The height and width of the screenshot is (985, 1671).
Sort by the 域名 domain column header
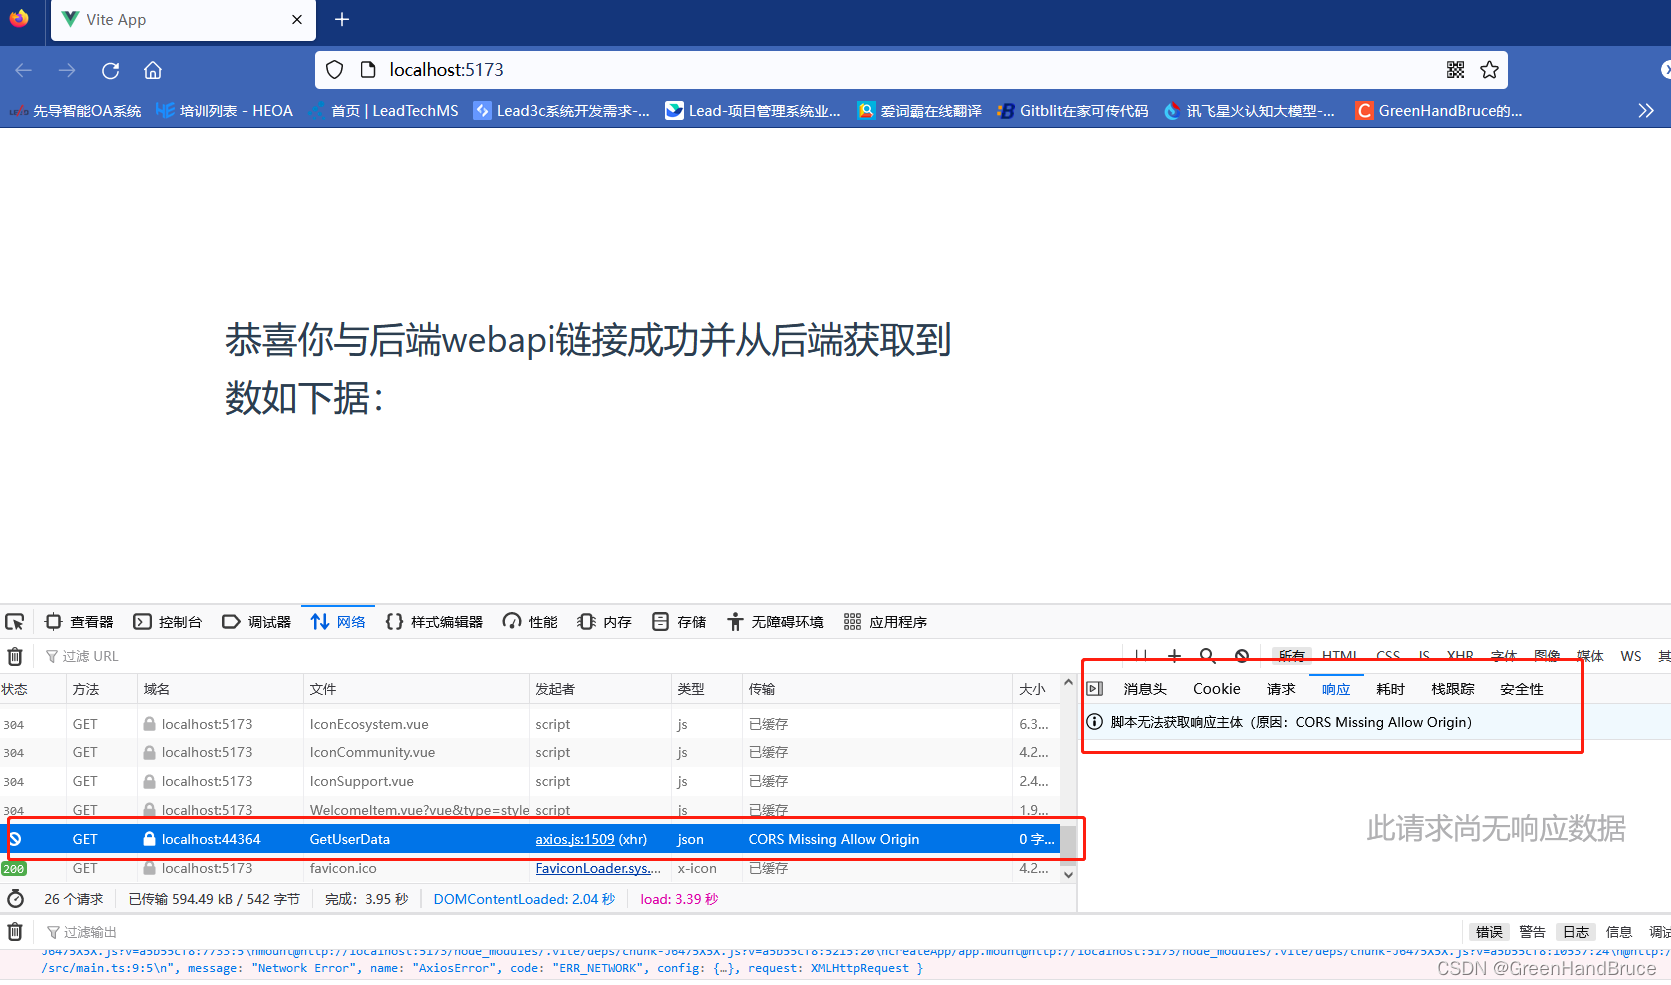point(220,689)
